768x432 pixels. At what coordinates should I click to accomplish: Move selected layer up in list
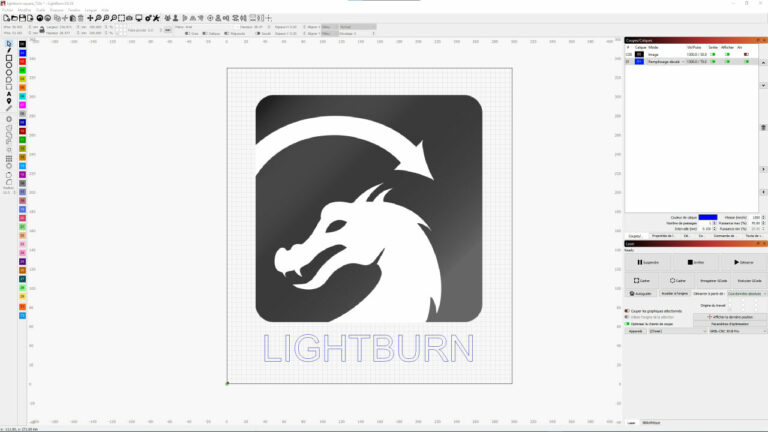tap(763, 63)
